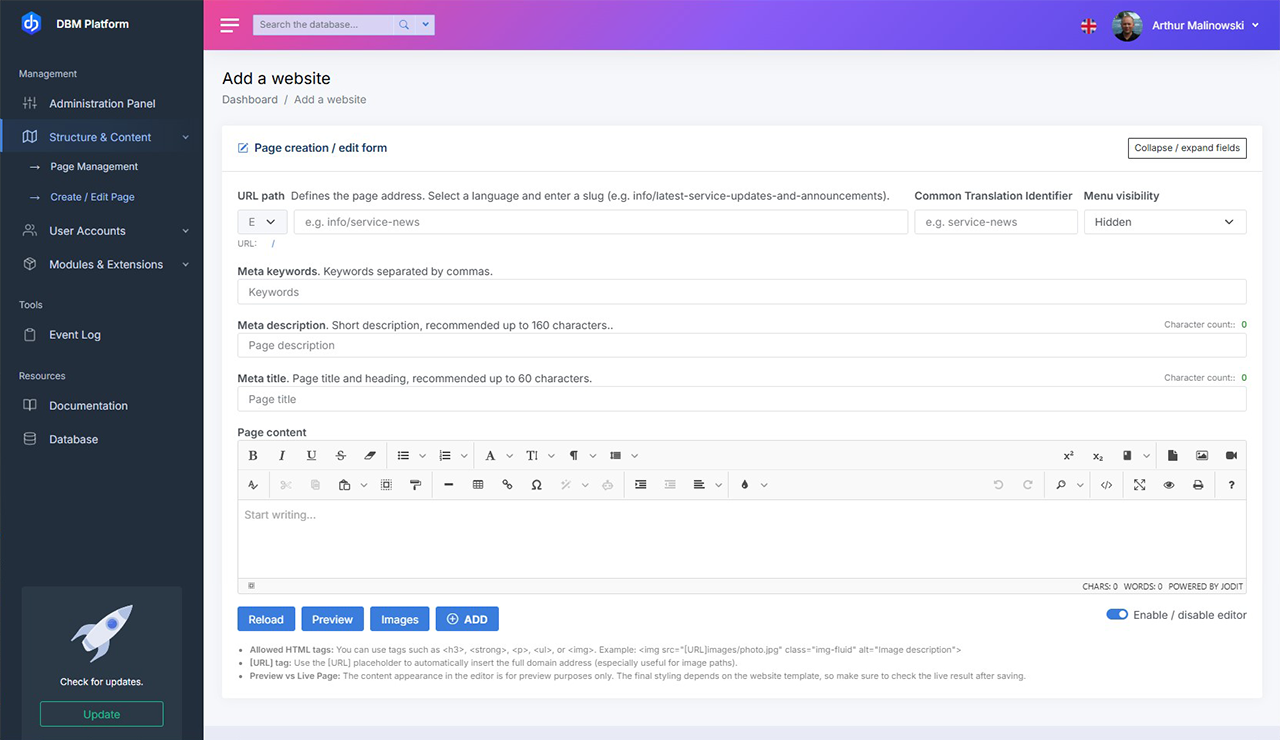Apply subscript formatting
The height and width of the screenshot is (740, 1280).
1098,455
